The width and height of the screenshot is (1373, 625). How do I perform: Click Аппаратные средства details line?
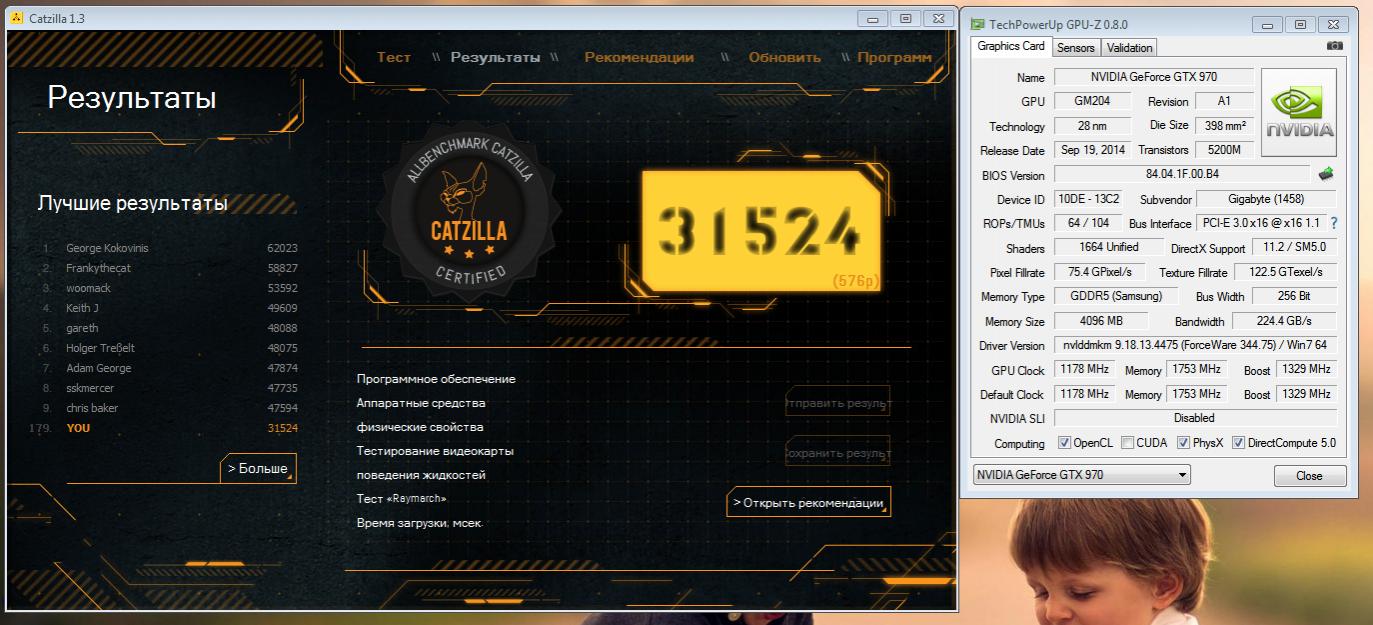pos(421,403)
